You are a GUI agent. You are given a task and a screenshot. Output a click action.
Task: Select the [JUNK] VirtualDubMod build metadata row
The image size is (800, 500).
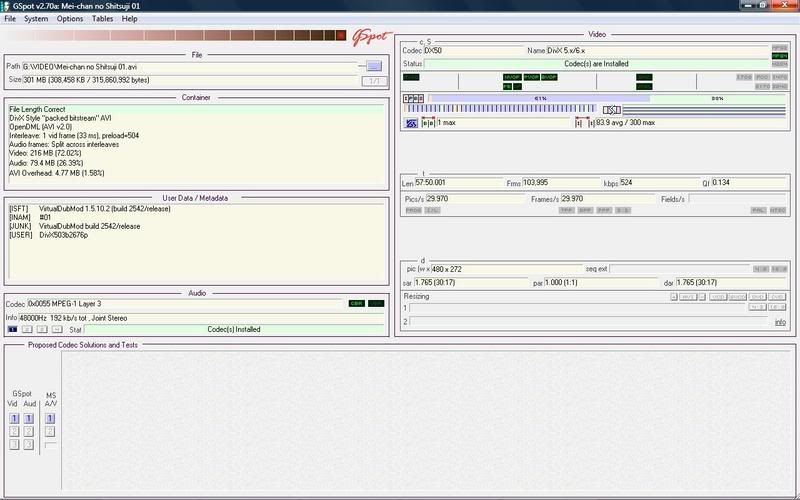[x=74, y=226]
